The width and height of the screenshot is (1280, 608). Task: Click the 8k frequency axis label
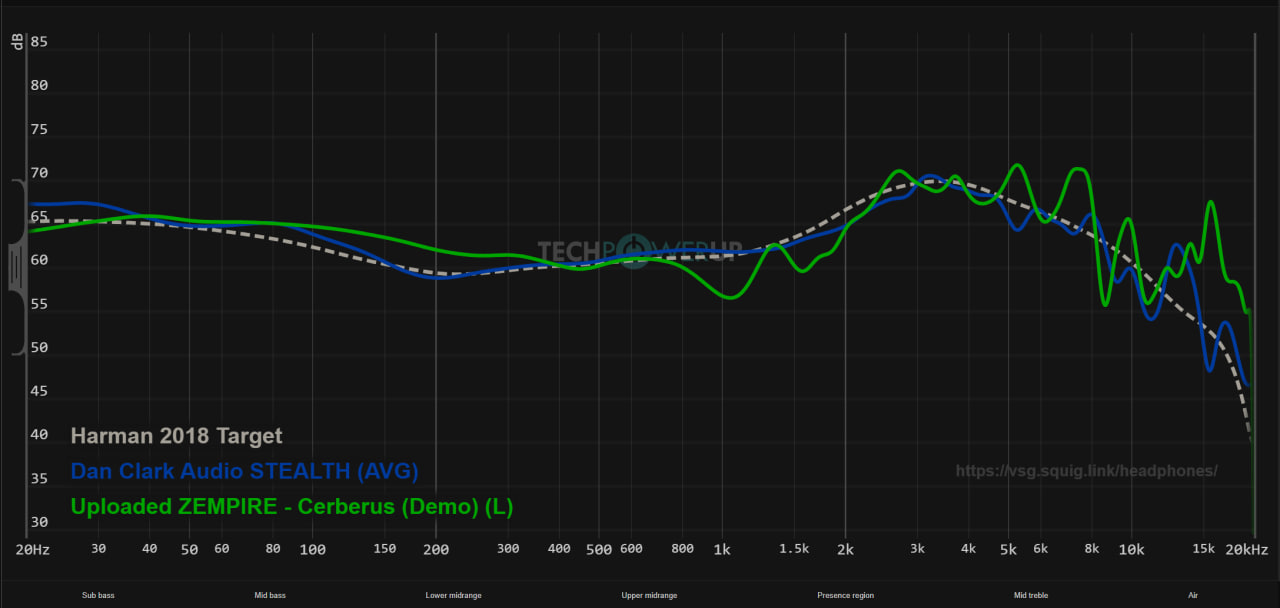click(1092, 549)
